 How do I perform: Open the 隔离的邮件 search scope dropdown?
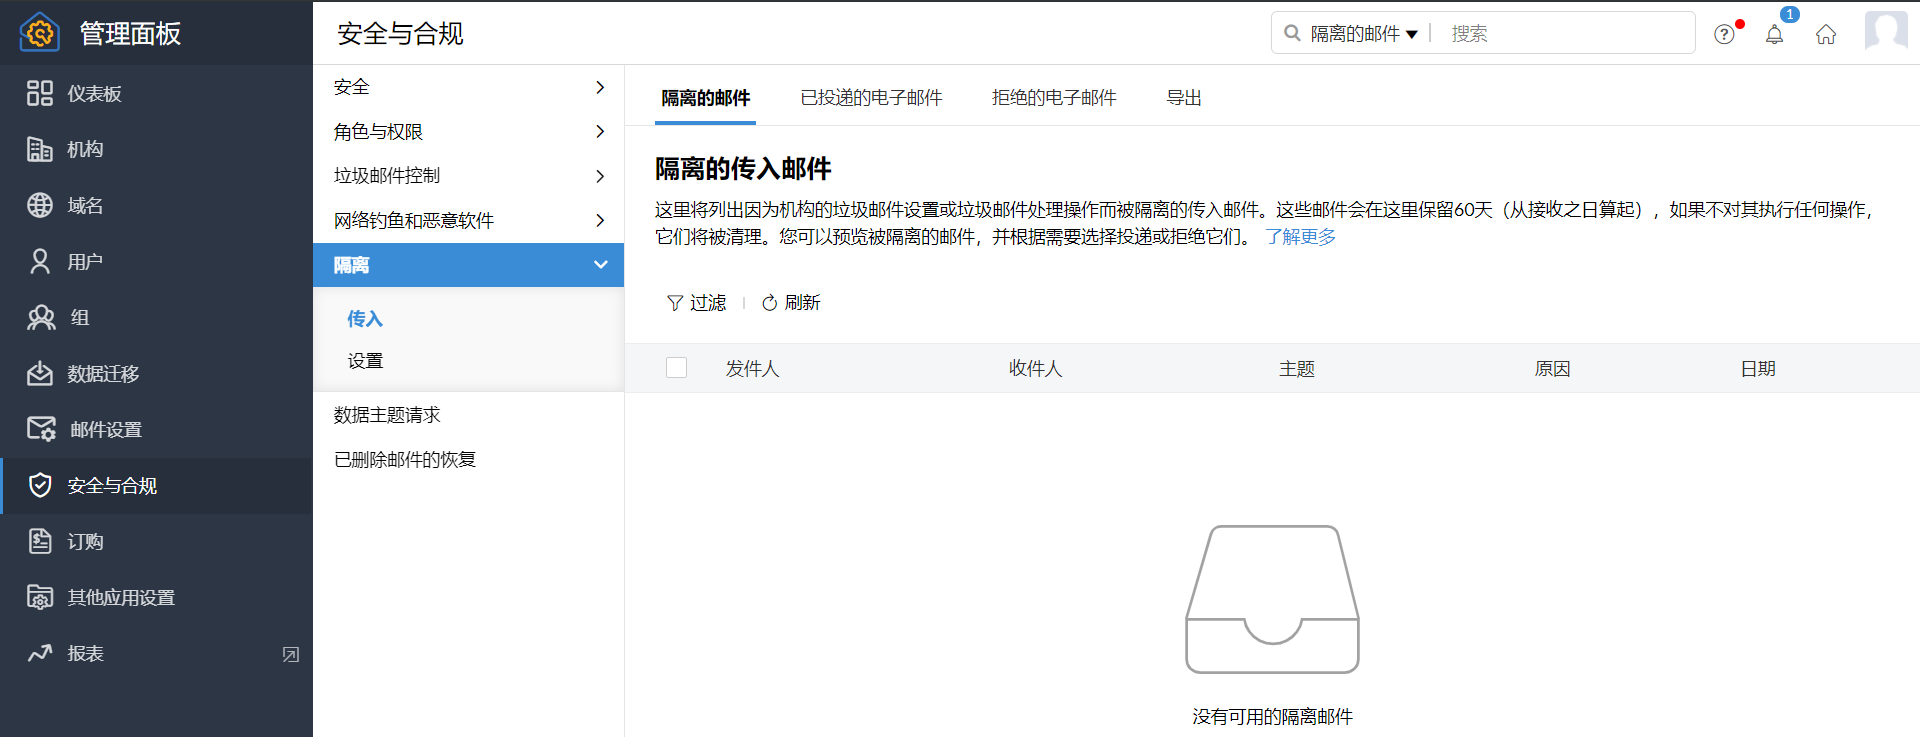click(1364, 33)
